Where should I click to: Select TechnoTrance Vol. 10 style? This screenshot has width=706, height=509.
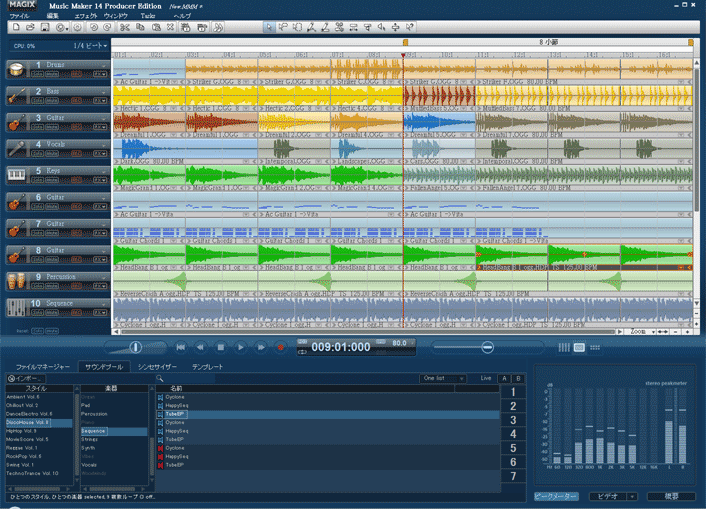tap(32, 473)
